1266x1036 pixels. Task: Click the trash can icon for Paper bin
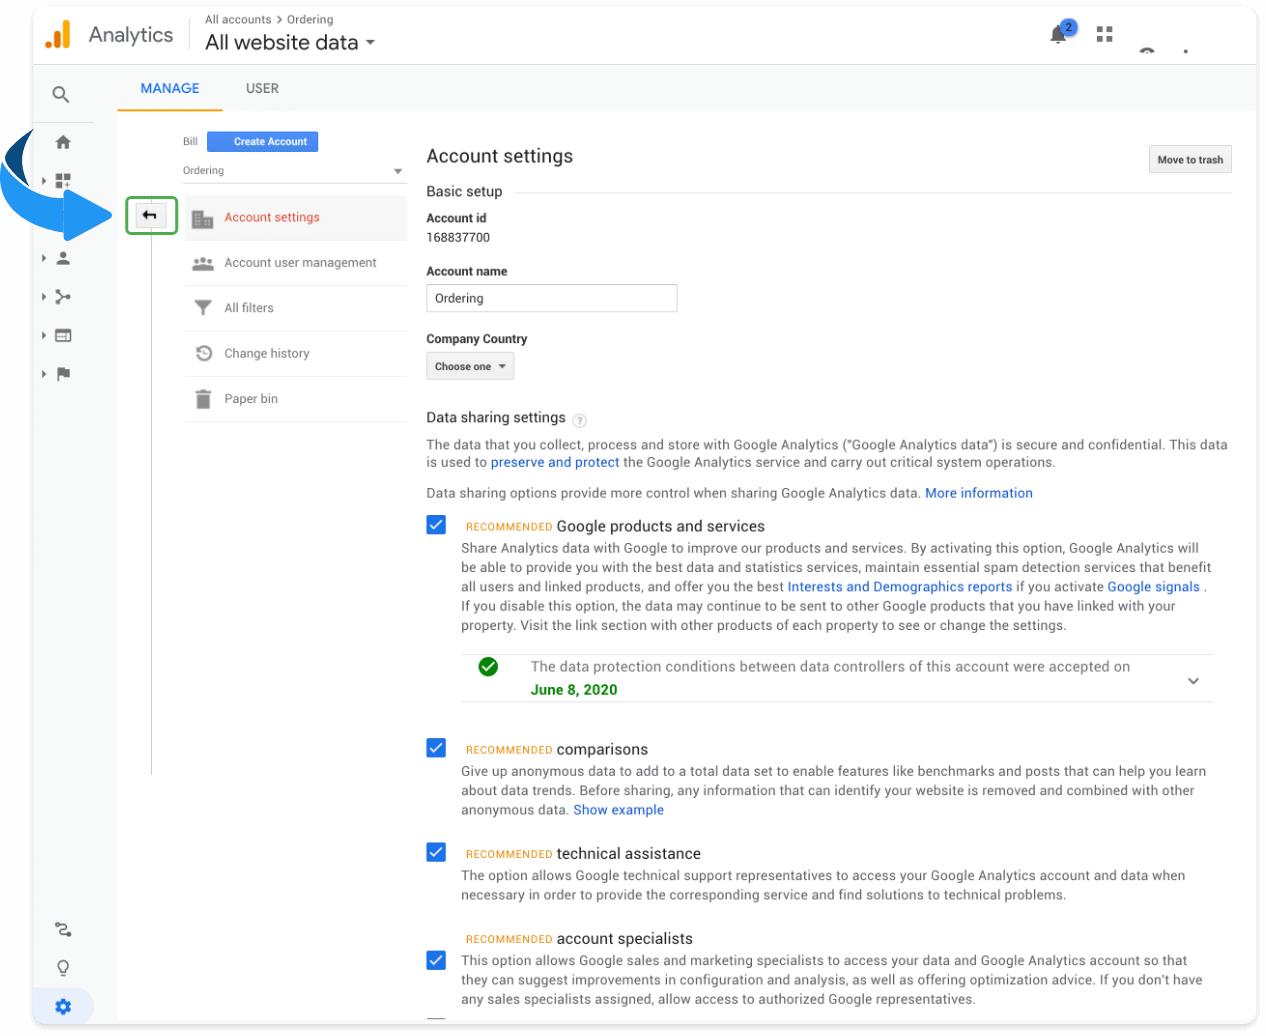(x=203, y=399)
